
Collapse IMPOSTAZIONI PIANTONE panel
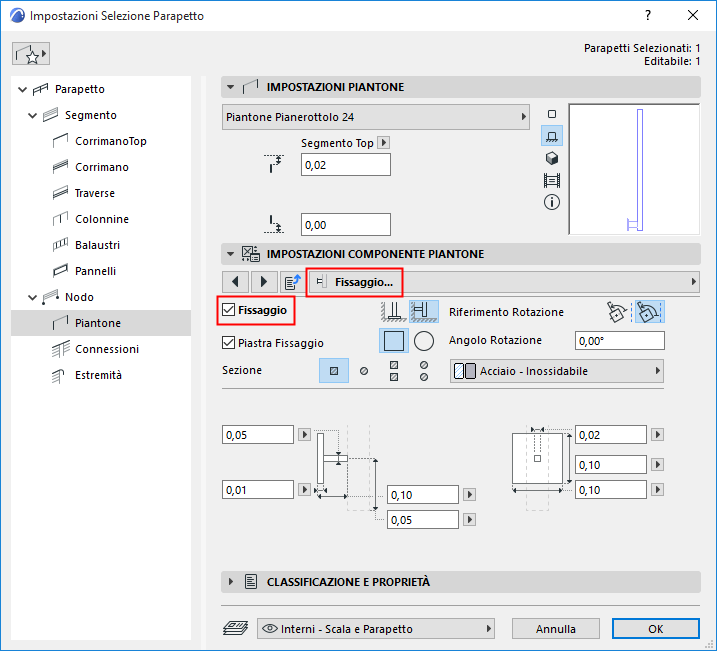pyautogui.click(x=230, y=87)
